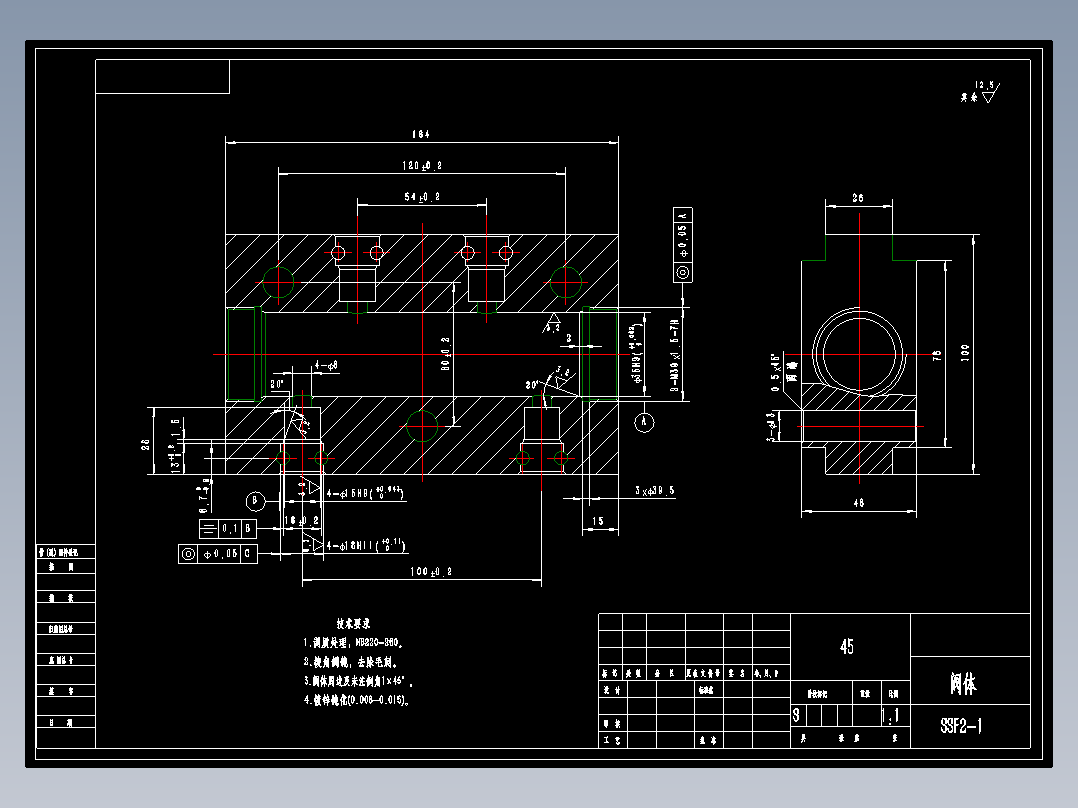Viewport: 1078px width, 808px height.
Task: Select the 26 dimension above side view
Action: [858, 198]
